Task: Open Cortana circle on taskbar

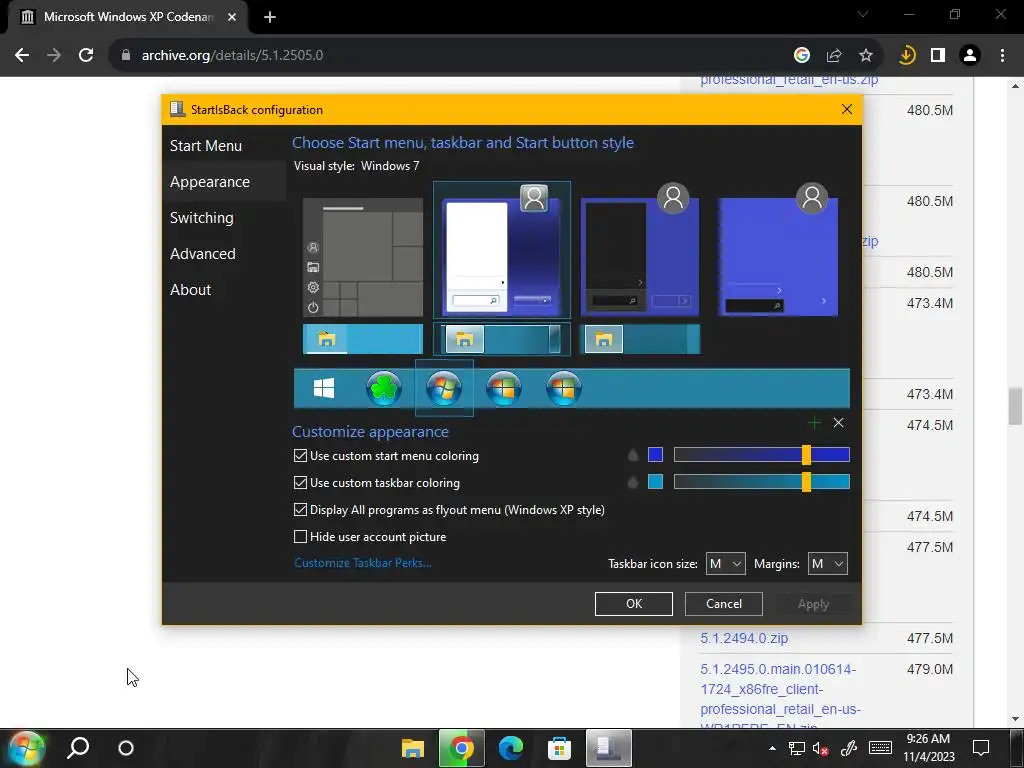Action: pos(126,748)
